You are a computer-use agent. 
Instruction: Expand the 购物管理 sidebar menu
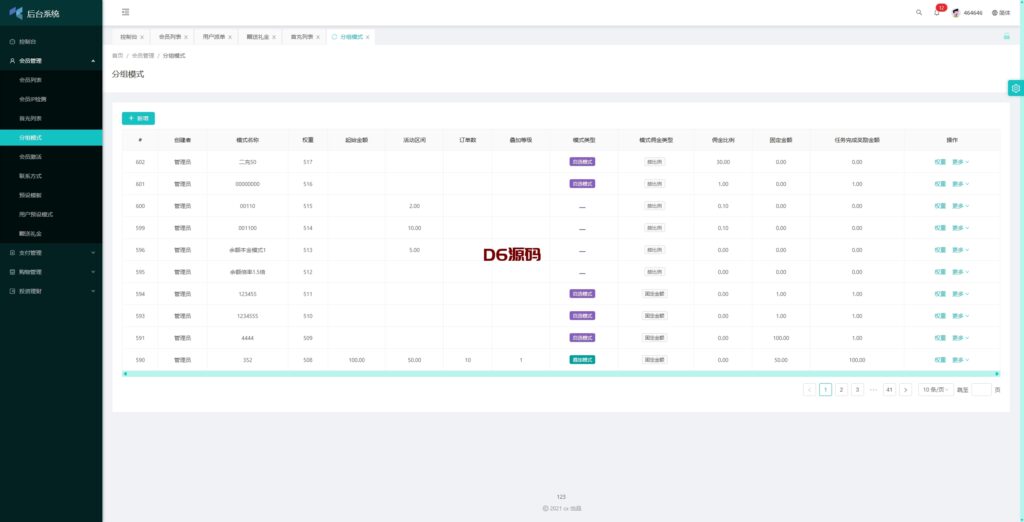click(x=51, y=272)
